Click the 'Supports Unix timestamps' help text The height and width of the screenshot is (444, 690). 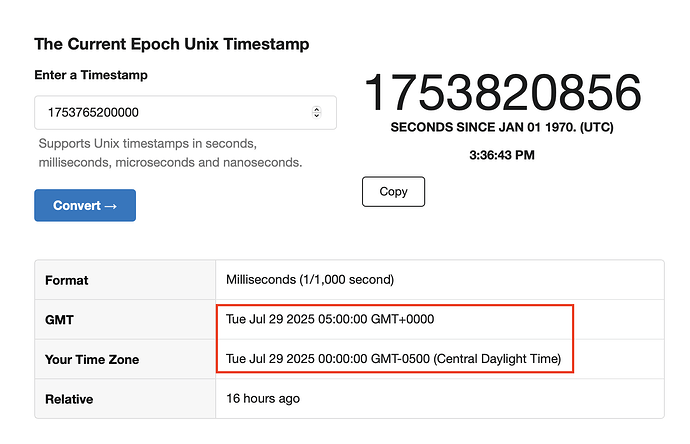(170, 153)
